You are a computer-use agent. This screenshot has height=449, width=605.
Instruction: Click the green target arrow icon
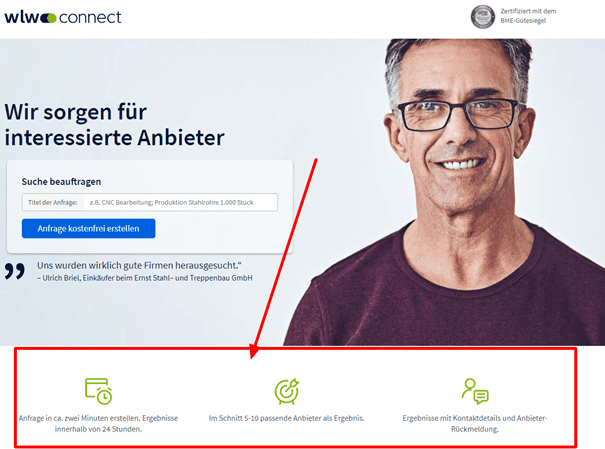click(x=287, y=391)
